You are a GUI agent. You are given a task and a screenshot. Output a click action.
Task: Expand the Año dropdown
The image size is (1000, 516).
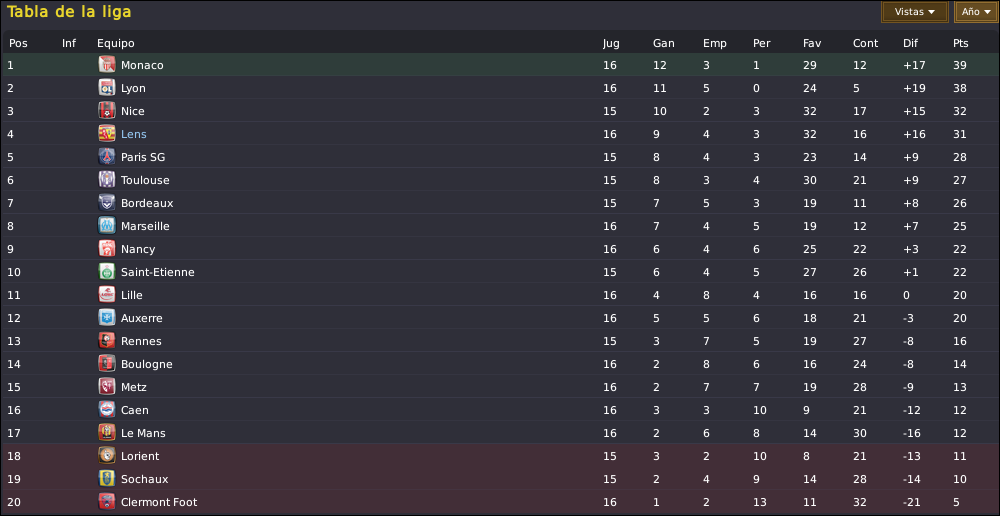point(976,11)
